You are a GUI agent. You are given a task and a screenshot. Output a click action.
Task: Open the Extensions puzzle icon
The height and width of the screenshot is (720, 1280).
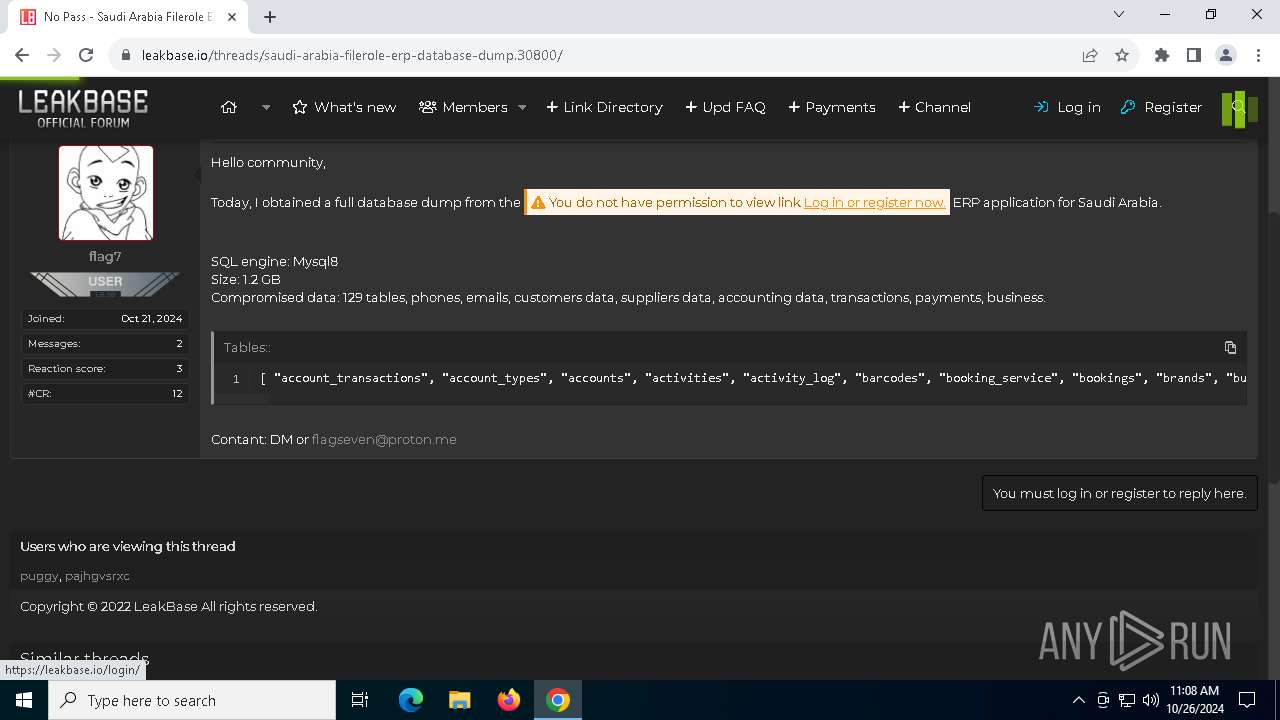click(1162, 55)
